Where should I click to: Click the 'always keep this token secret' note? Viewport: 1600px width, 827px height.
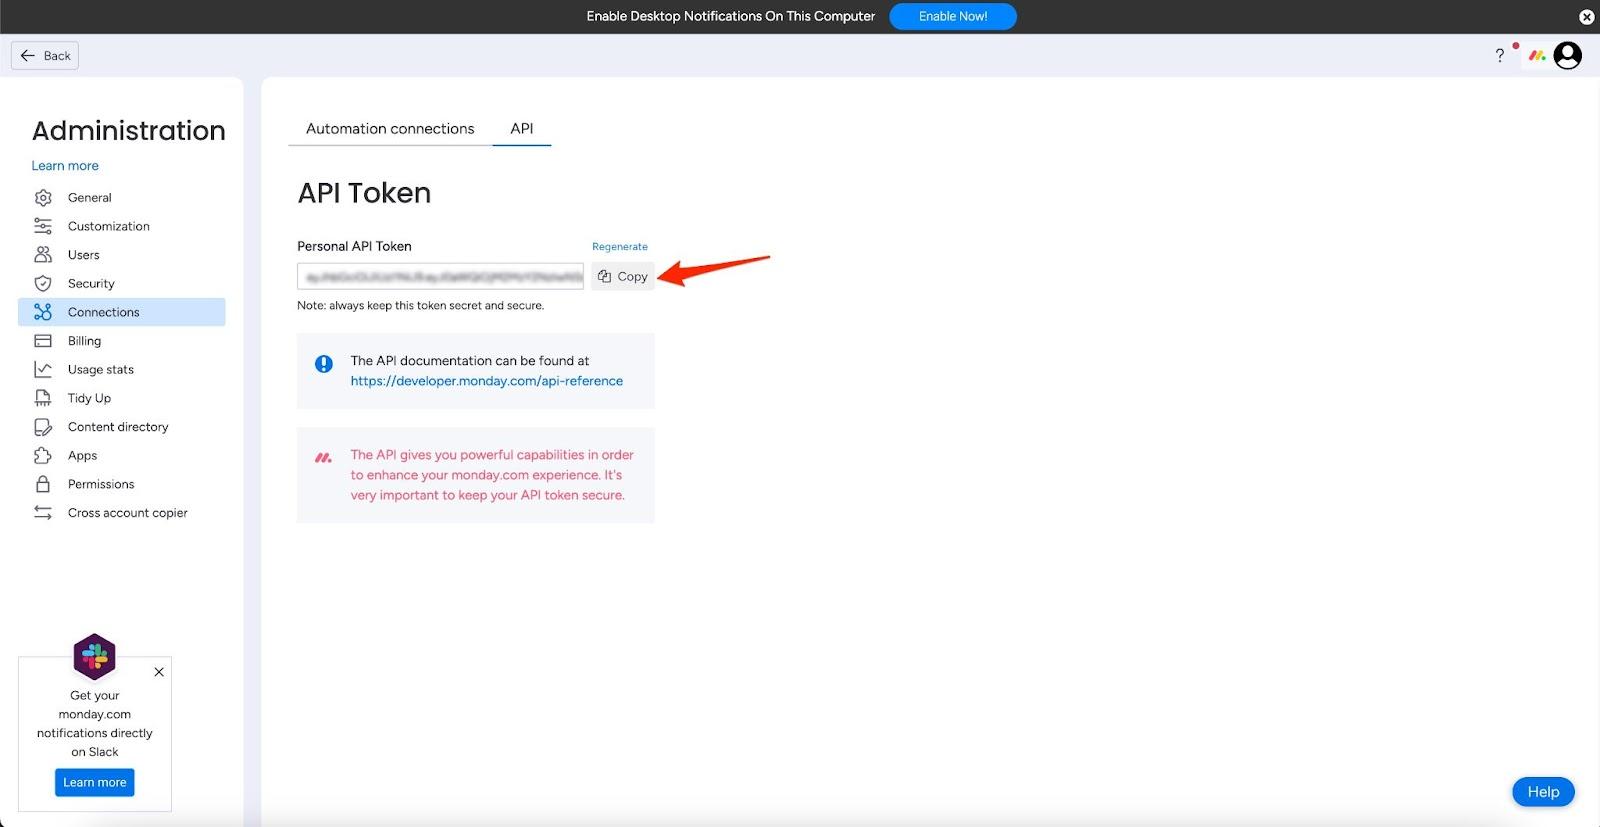[420, 306]
